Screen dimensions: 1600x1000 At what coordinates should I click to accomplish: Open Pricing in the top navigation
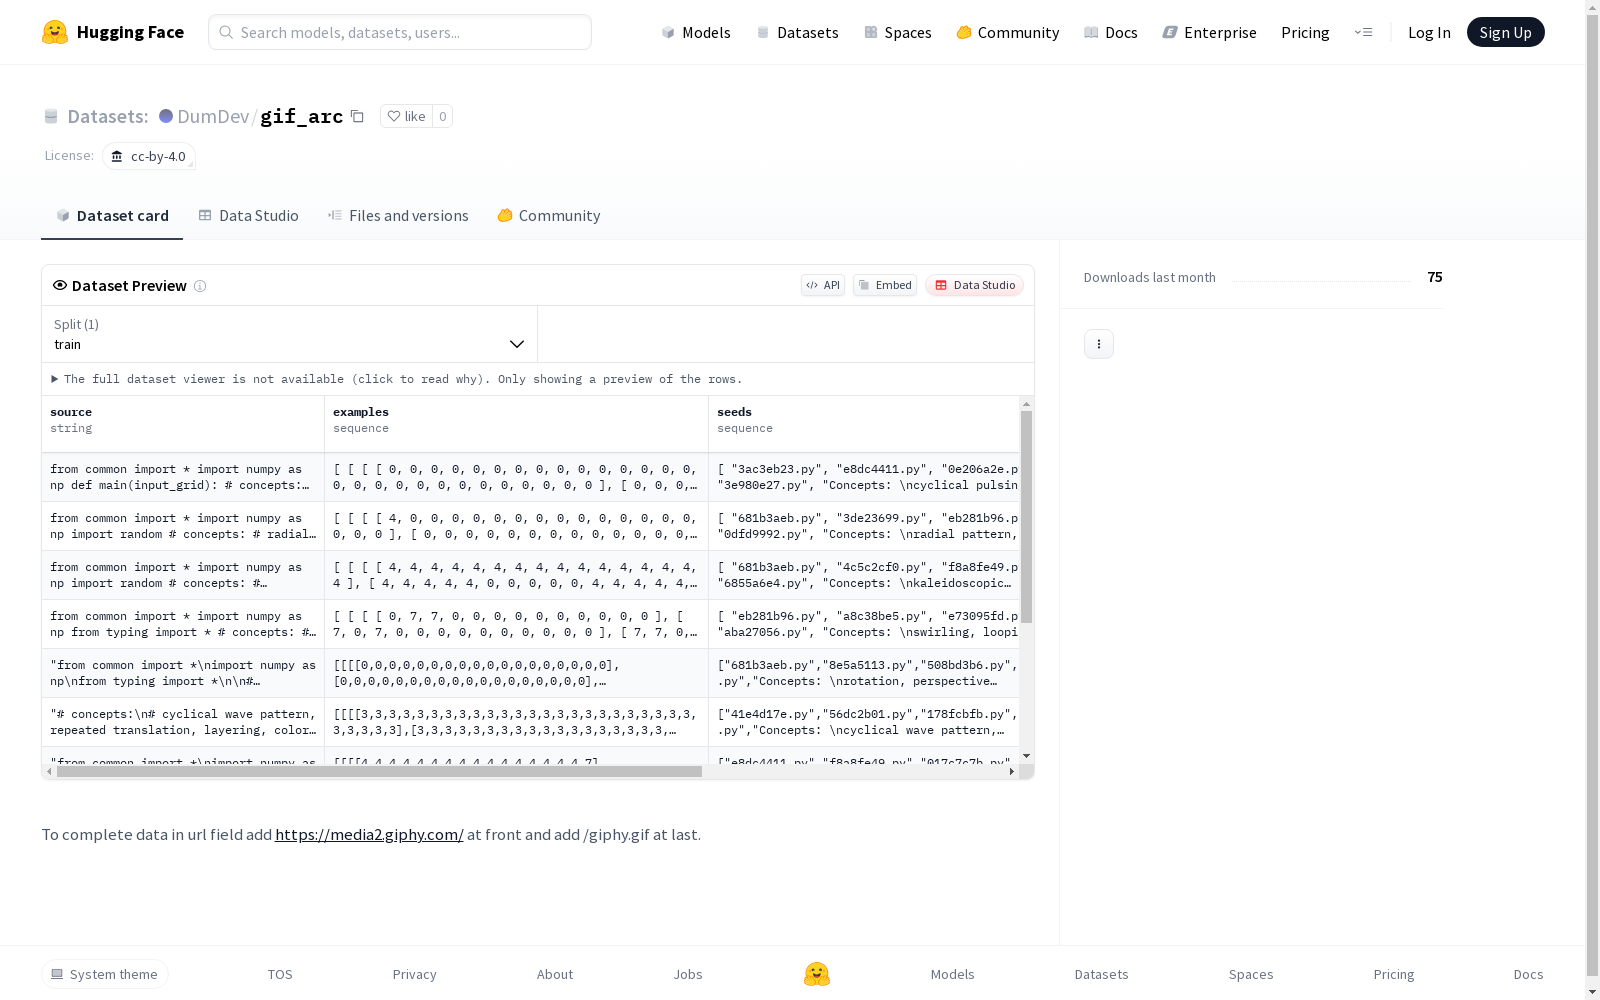(x=1305, y=32)
